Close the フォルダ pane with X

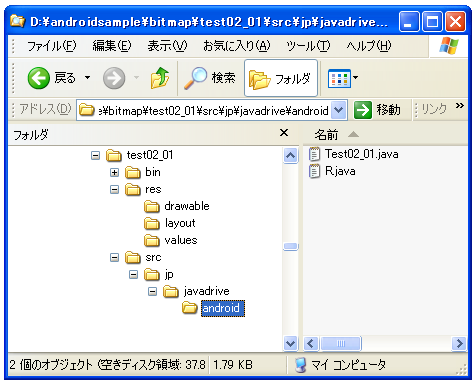tap(284, 133)
